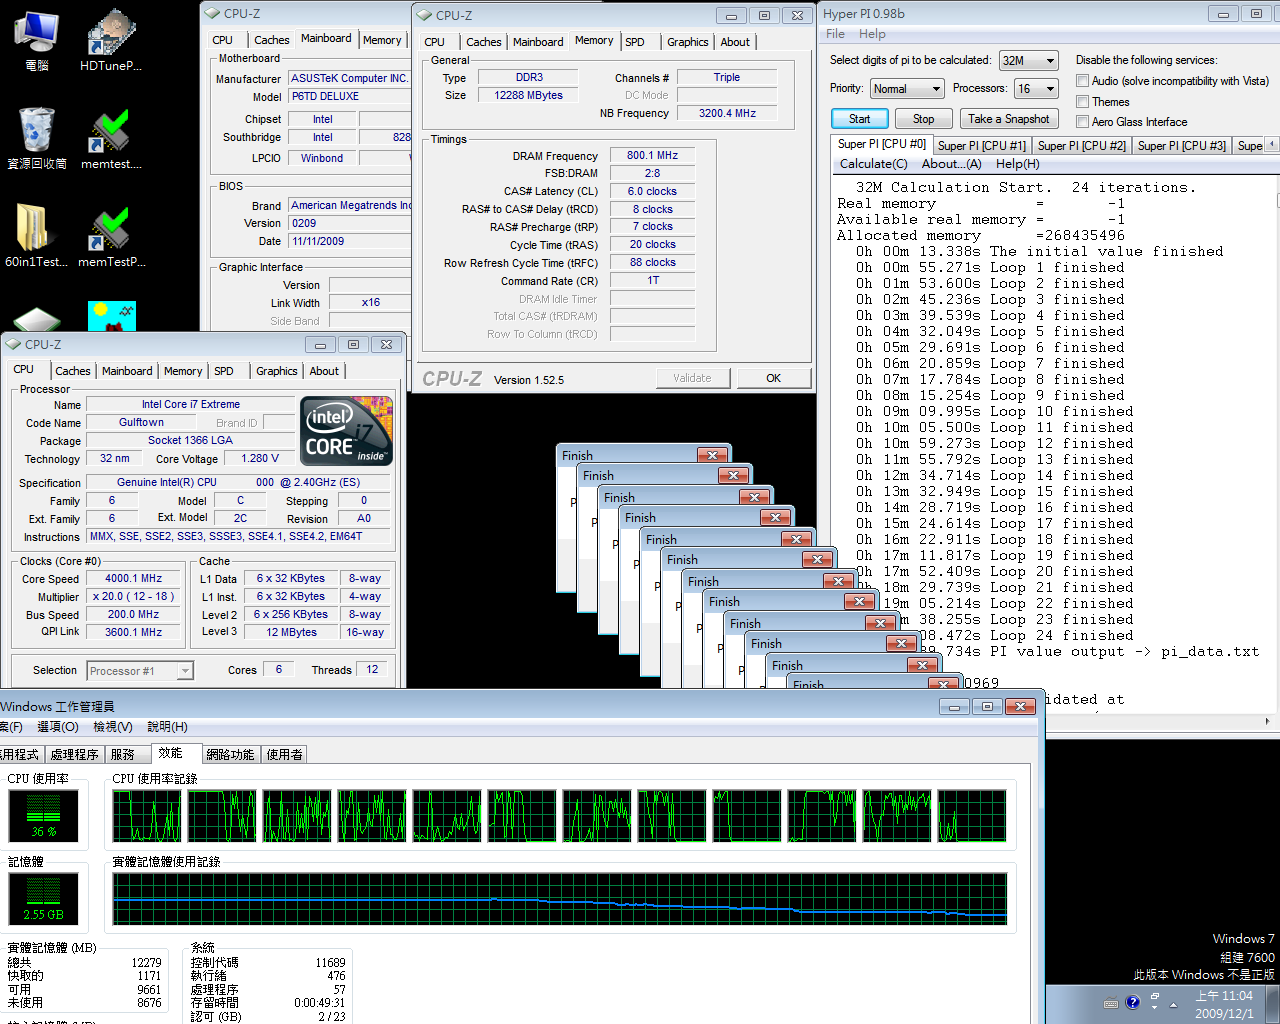Switch to Super PI [CPU #3] tab
1280x1024 pixels.
1182,146
